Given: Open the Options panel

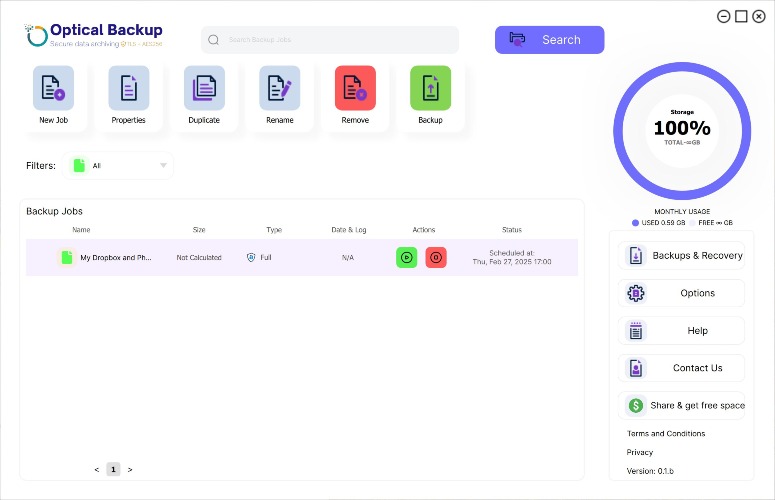Looking at the screenshot, I should [x=682, y=293].
